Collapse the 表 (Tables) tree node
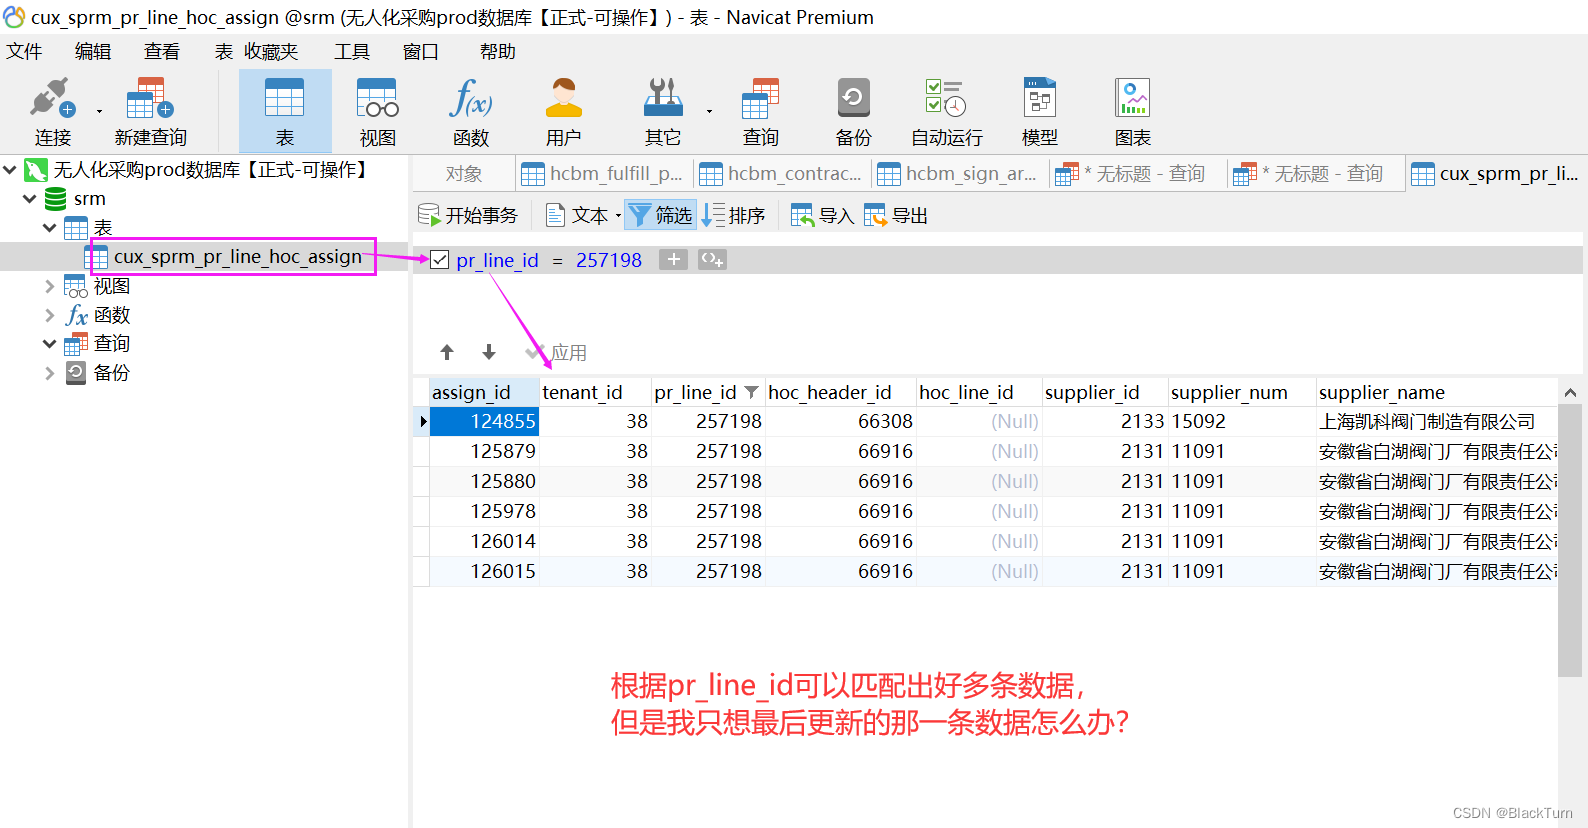The width and height of the screenshot is (1588, 828). coord(50,228)
